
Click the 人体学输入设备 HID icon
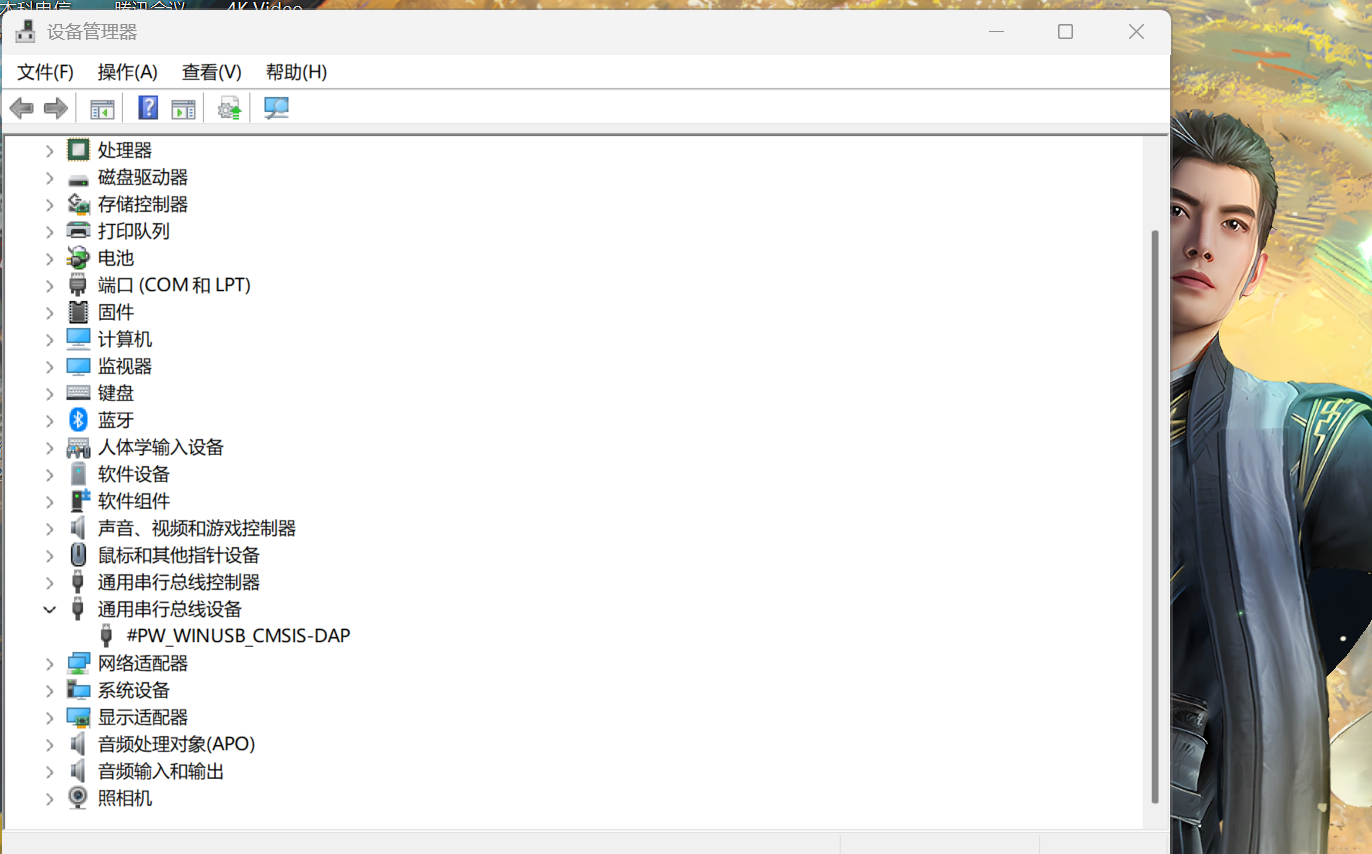78,447
